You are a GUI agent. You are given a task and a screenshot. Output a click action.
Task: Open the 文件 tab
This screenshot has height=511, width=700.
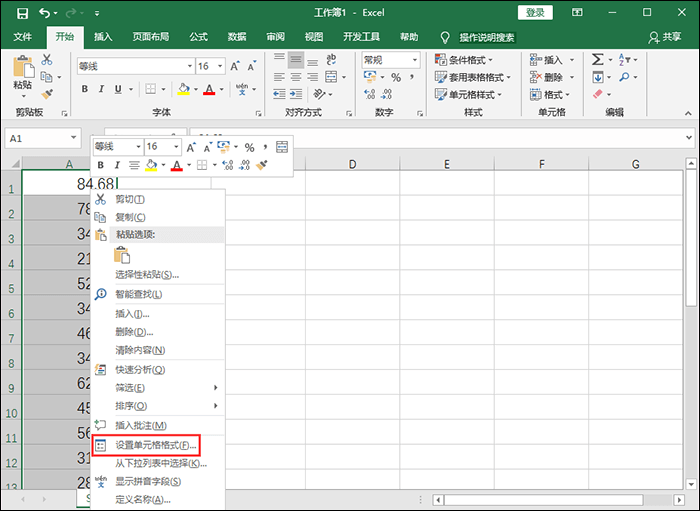coord(22,37)
